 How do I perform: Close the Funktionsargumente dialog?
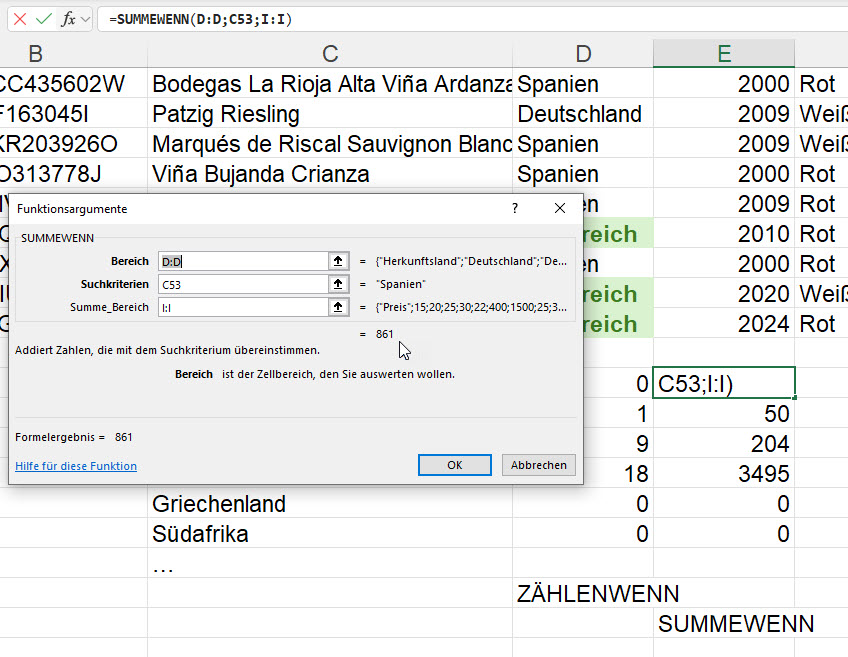(560, 208)
